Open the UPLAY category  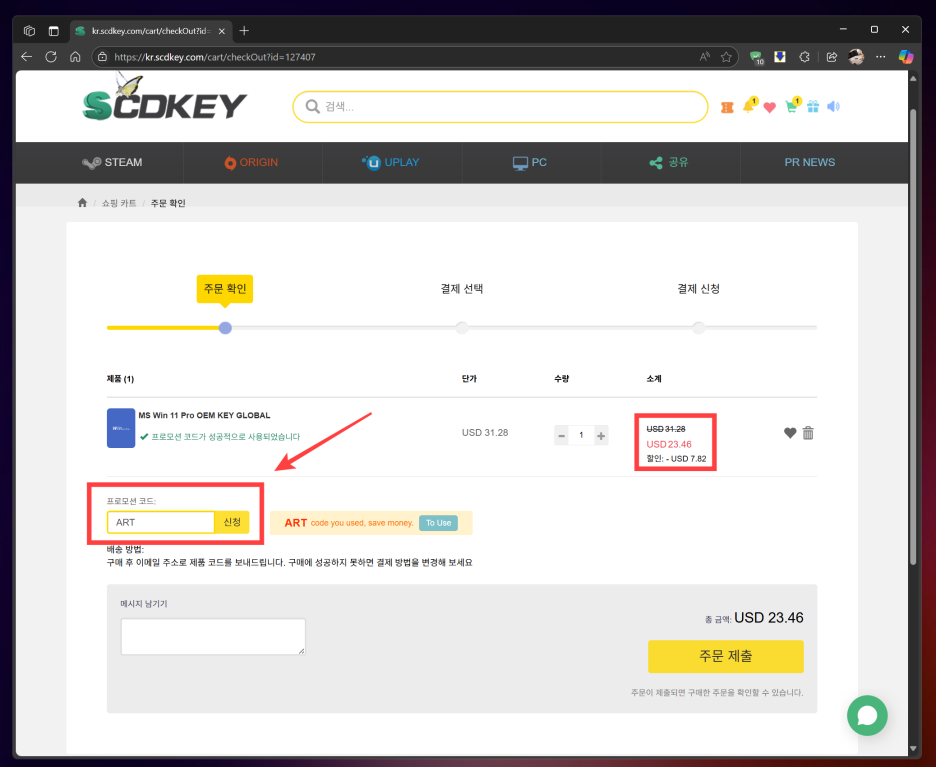coord(390,162)
